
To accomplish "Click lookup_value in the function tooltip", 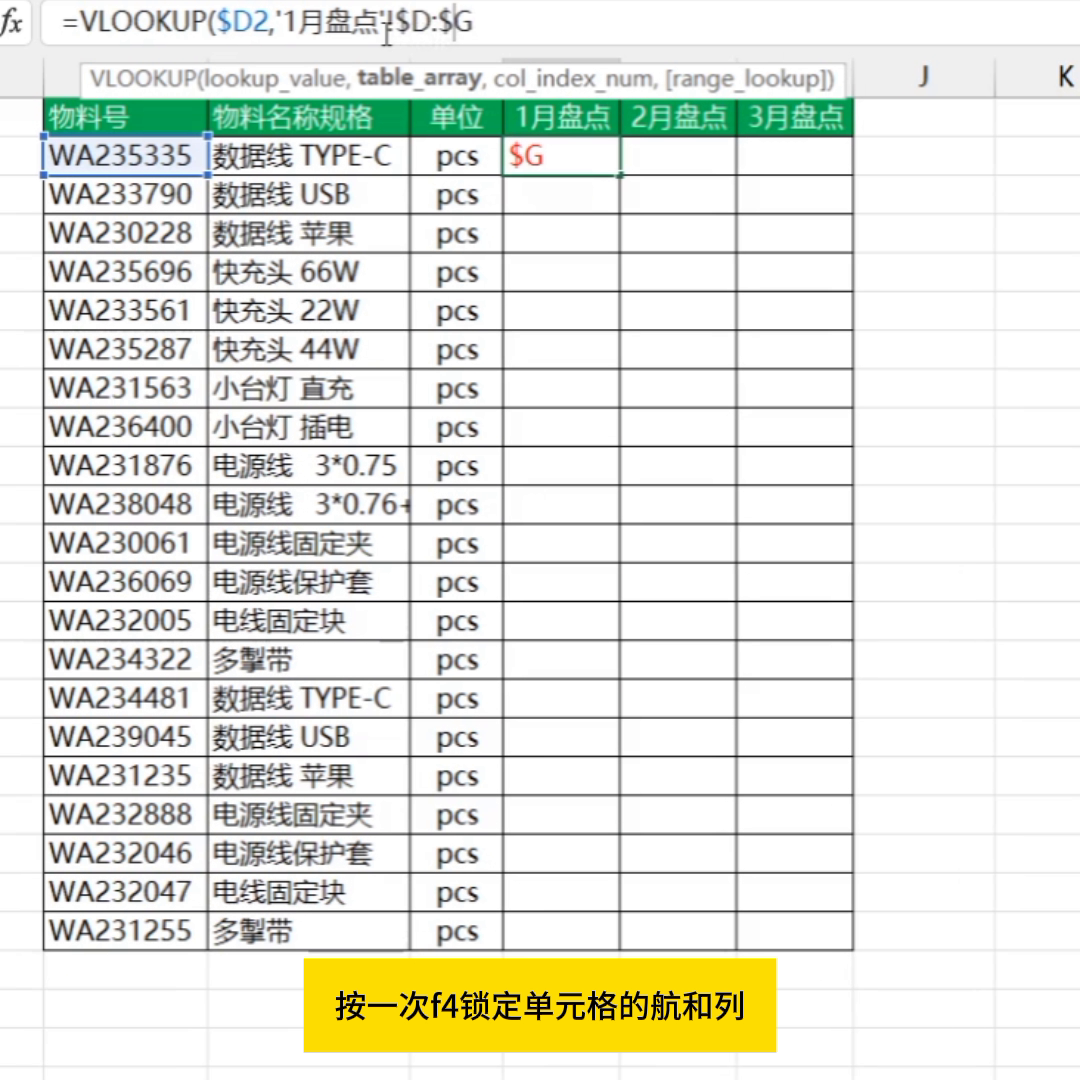I will 278,79.
